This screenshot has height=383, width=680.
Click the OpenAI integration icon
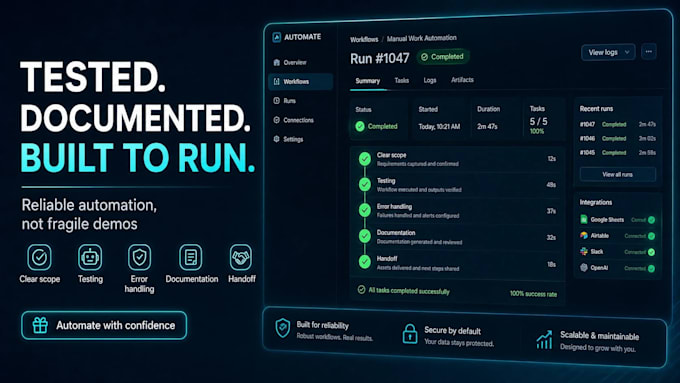pyautogui.click(x=584, y=268)
